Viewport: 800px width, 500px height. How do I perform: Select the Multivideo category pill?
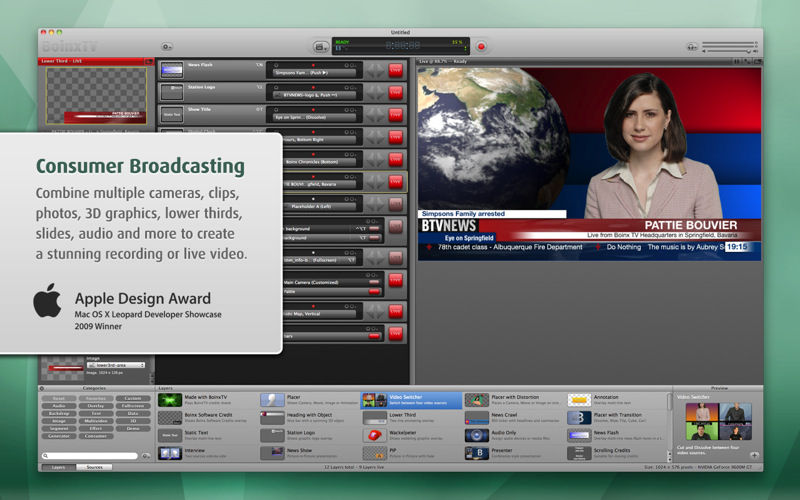tap(96, 421)
